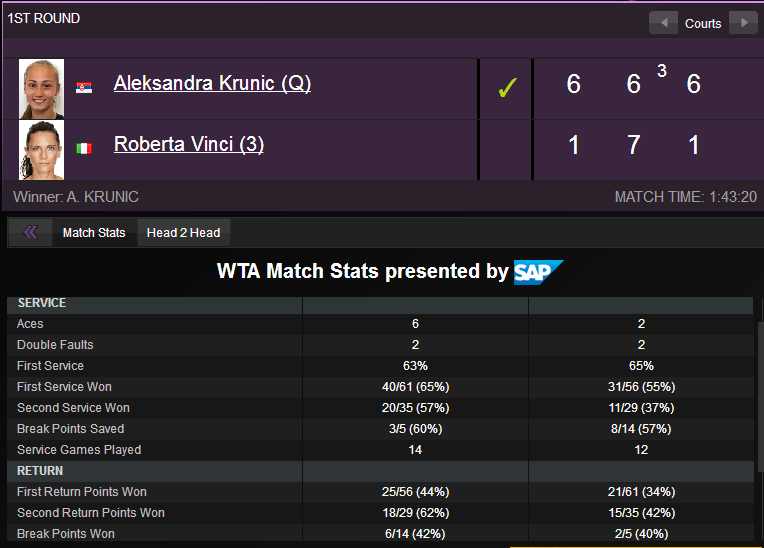Open Aleksandra Krunic (Q) profile link
Image resolution: width=764 pixels, height=548 pixels.
tap(212, 83)
